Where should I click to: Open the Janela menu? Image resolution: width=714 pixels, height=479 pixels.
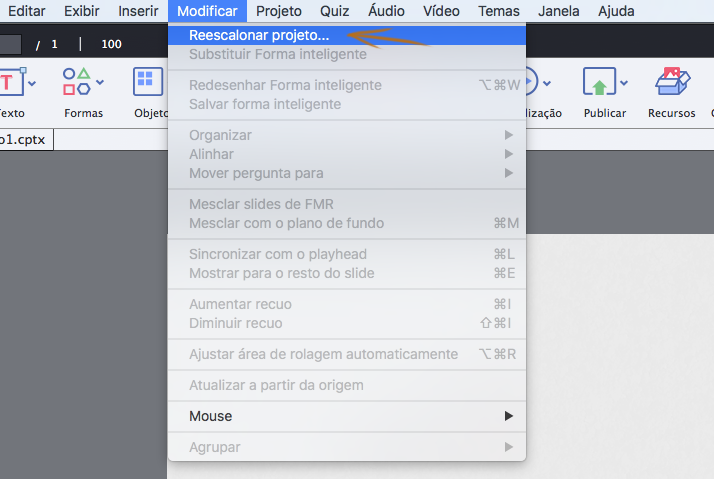(559, 11)
